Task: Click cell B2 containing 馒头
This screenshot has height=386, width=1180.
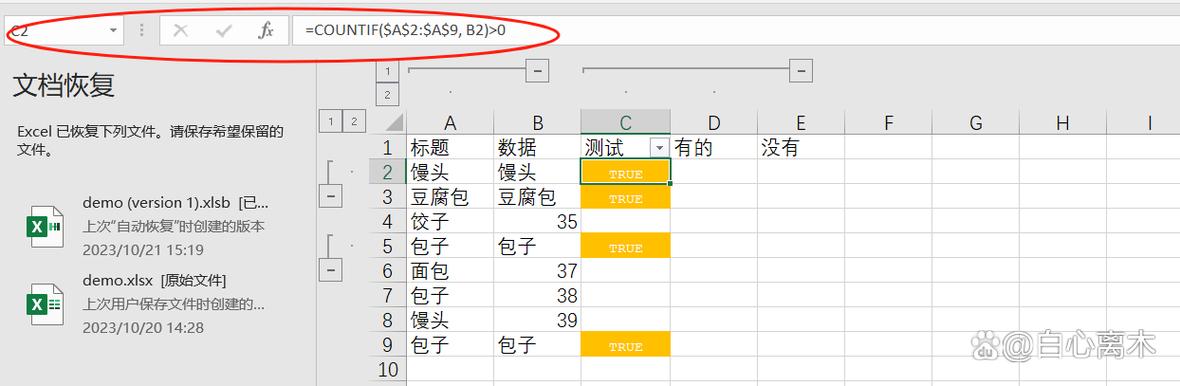Action: point(537,172)
